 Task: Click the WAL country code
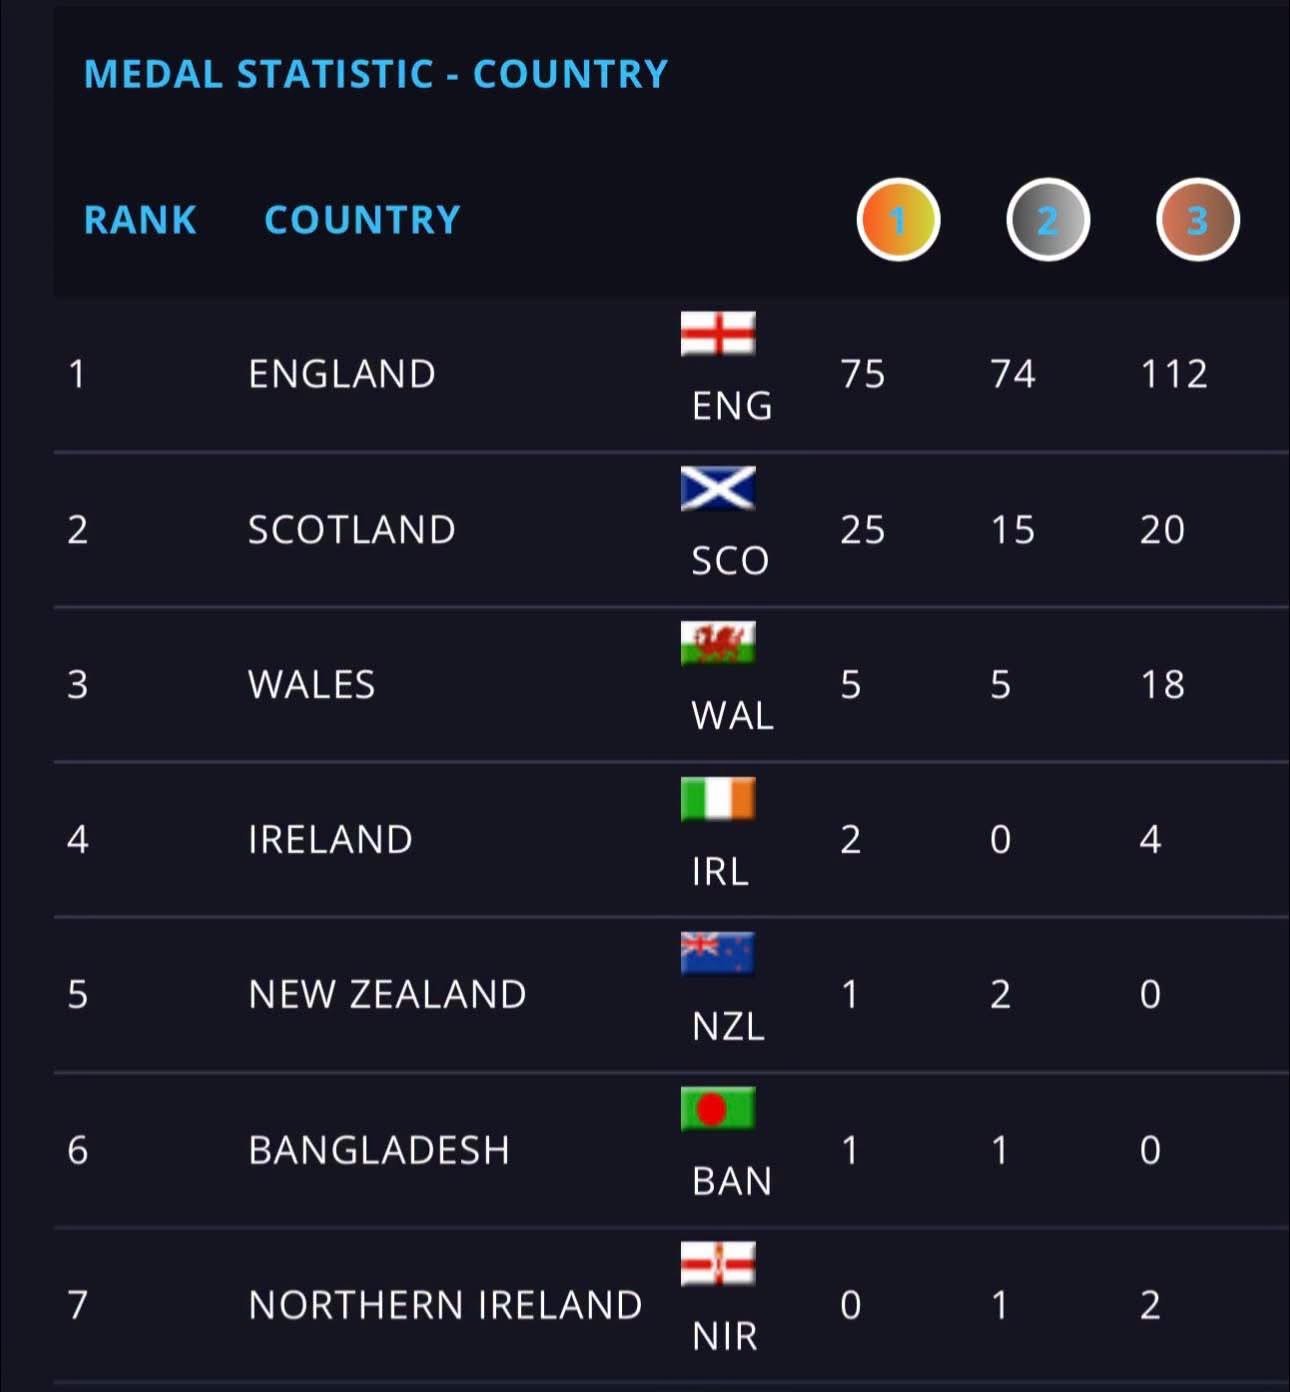pos(732,716)
